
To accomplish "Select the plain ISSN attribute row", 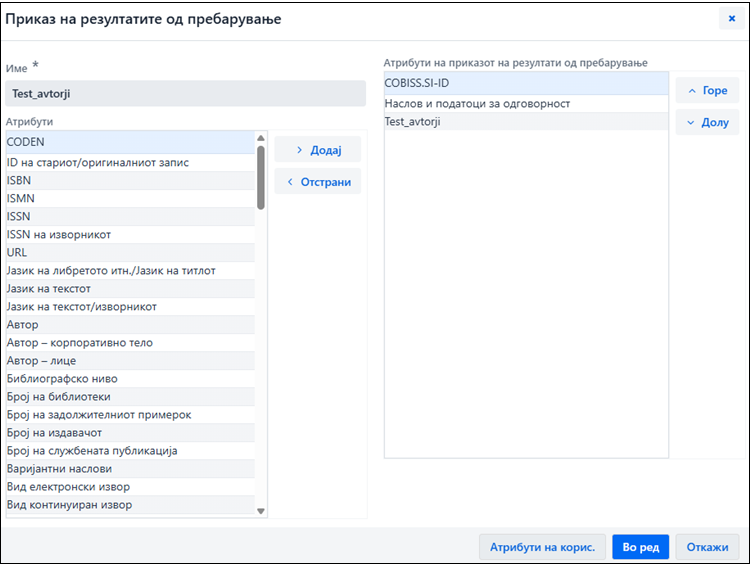I will click(131, 217).
